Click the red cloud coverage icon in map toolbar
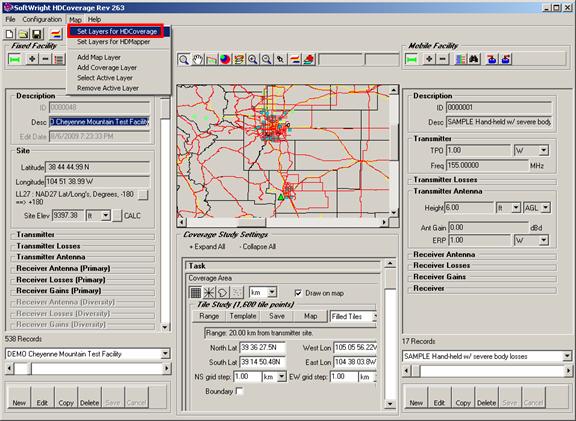 [x=309, y=59]
